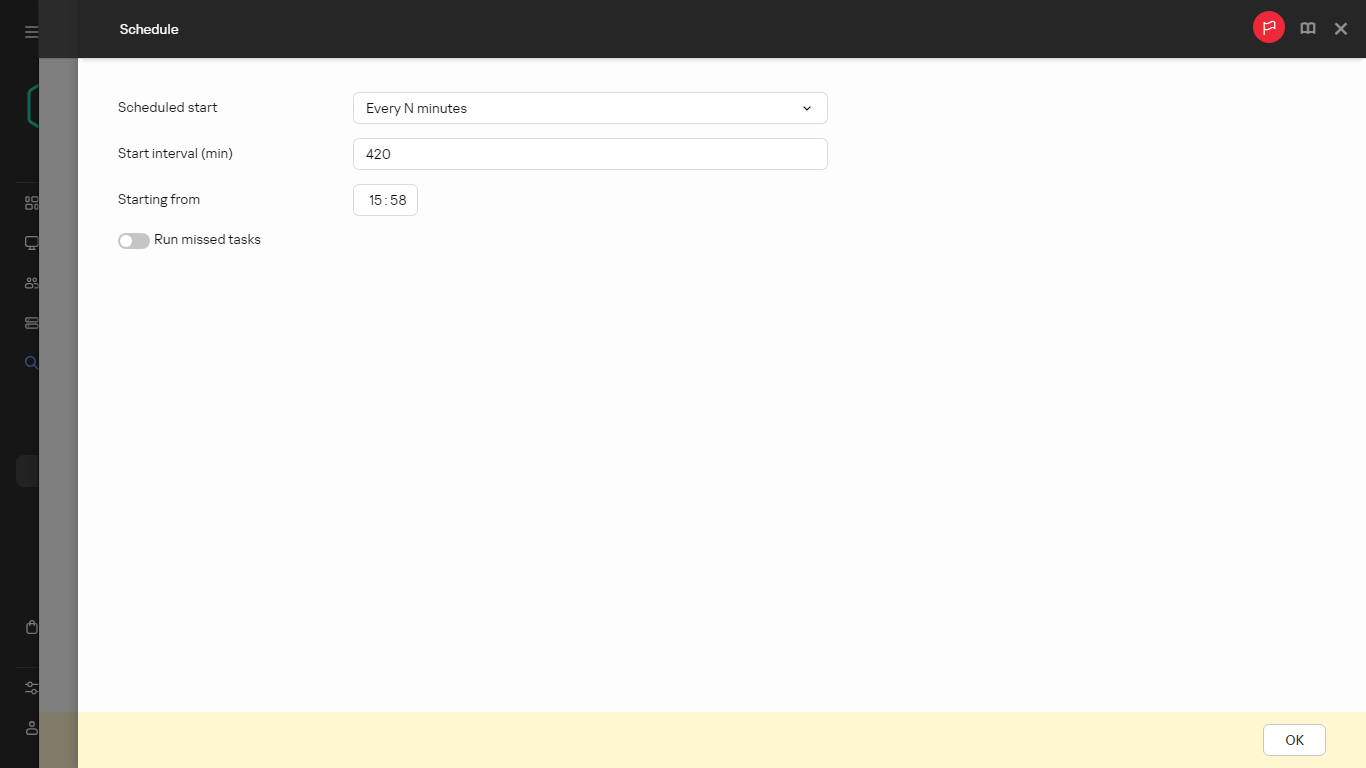Expand the Scheduled start chevron
1366x768 pixels.
(806, 107)
